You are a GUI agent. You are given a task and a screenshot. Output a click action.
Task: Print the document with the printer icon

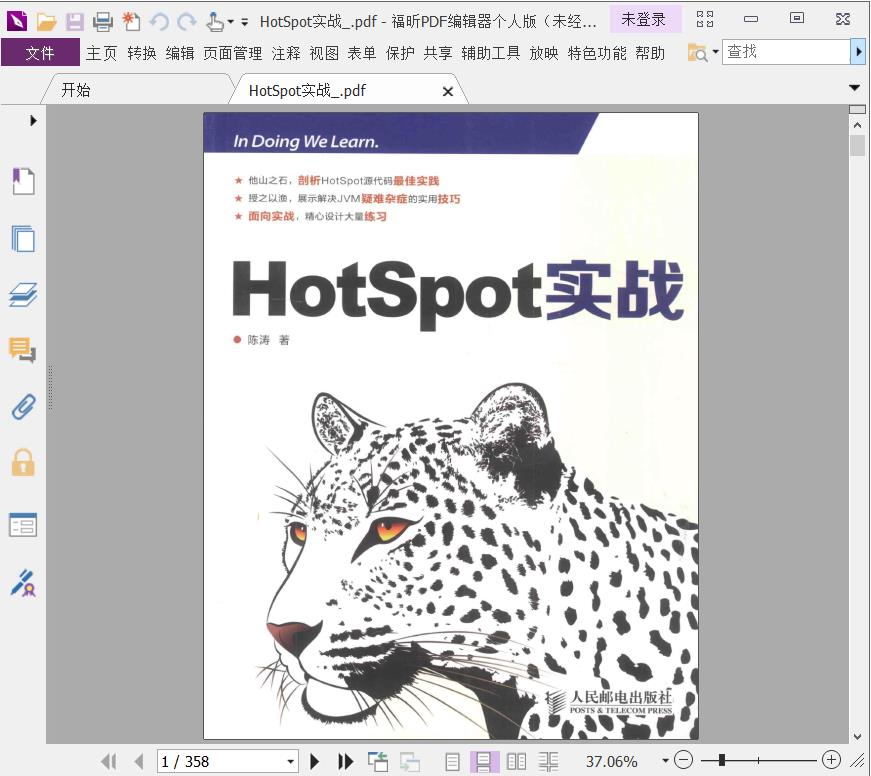(103, 22)
